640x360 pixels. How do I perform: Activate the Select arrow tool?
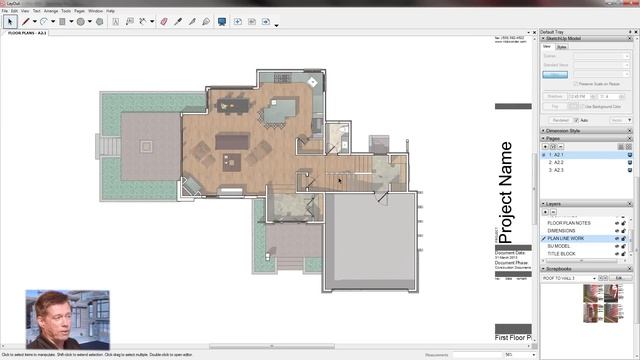click(x=10, y=22)
